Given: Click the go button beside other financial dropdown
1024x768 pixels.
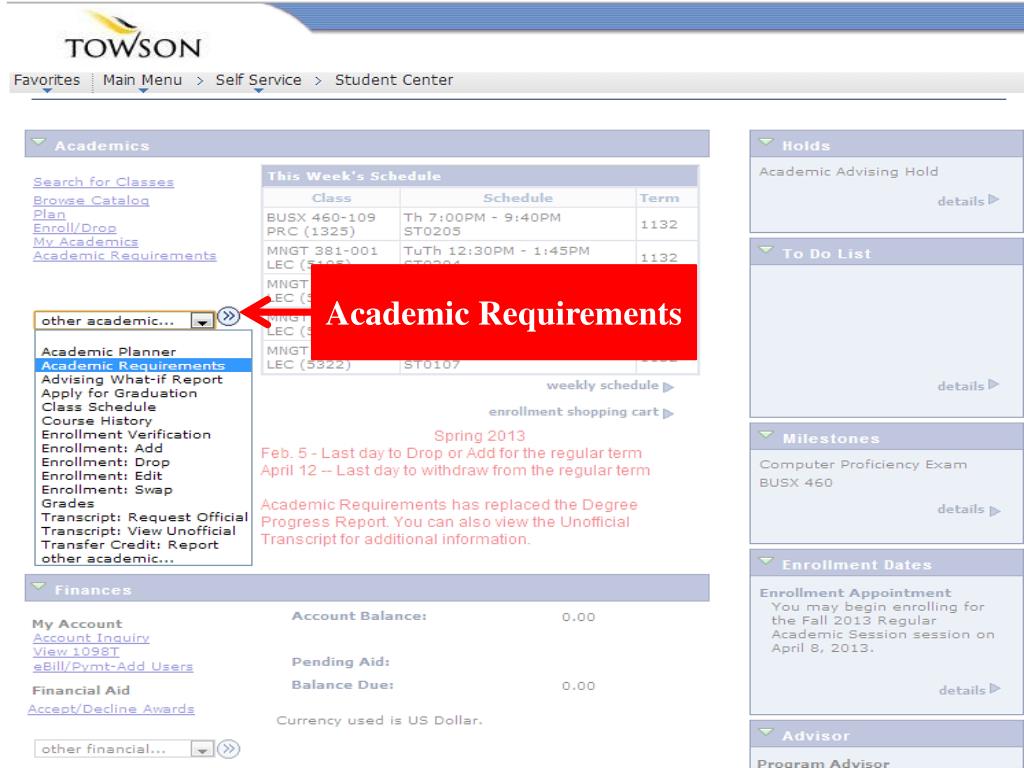Looking at the screenshot, I should coord(229,749).
